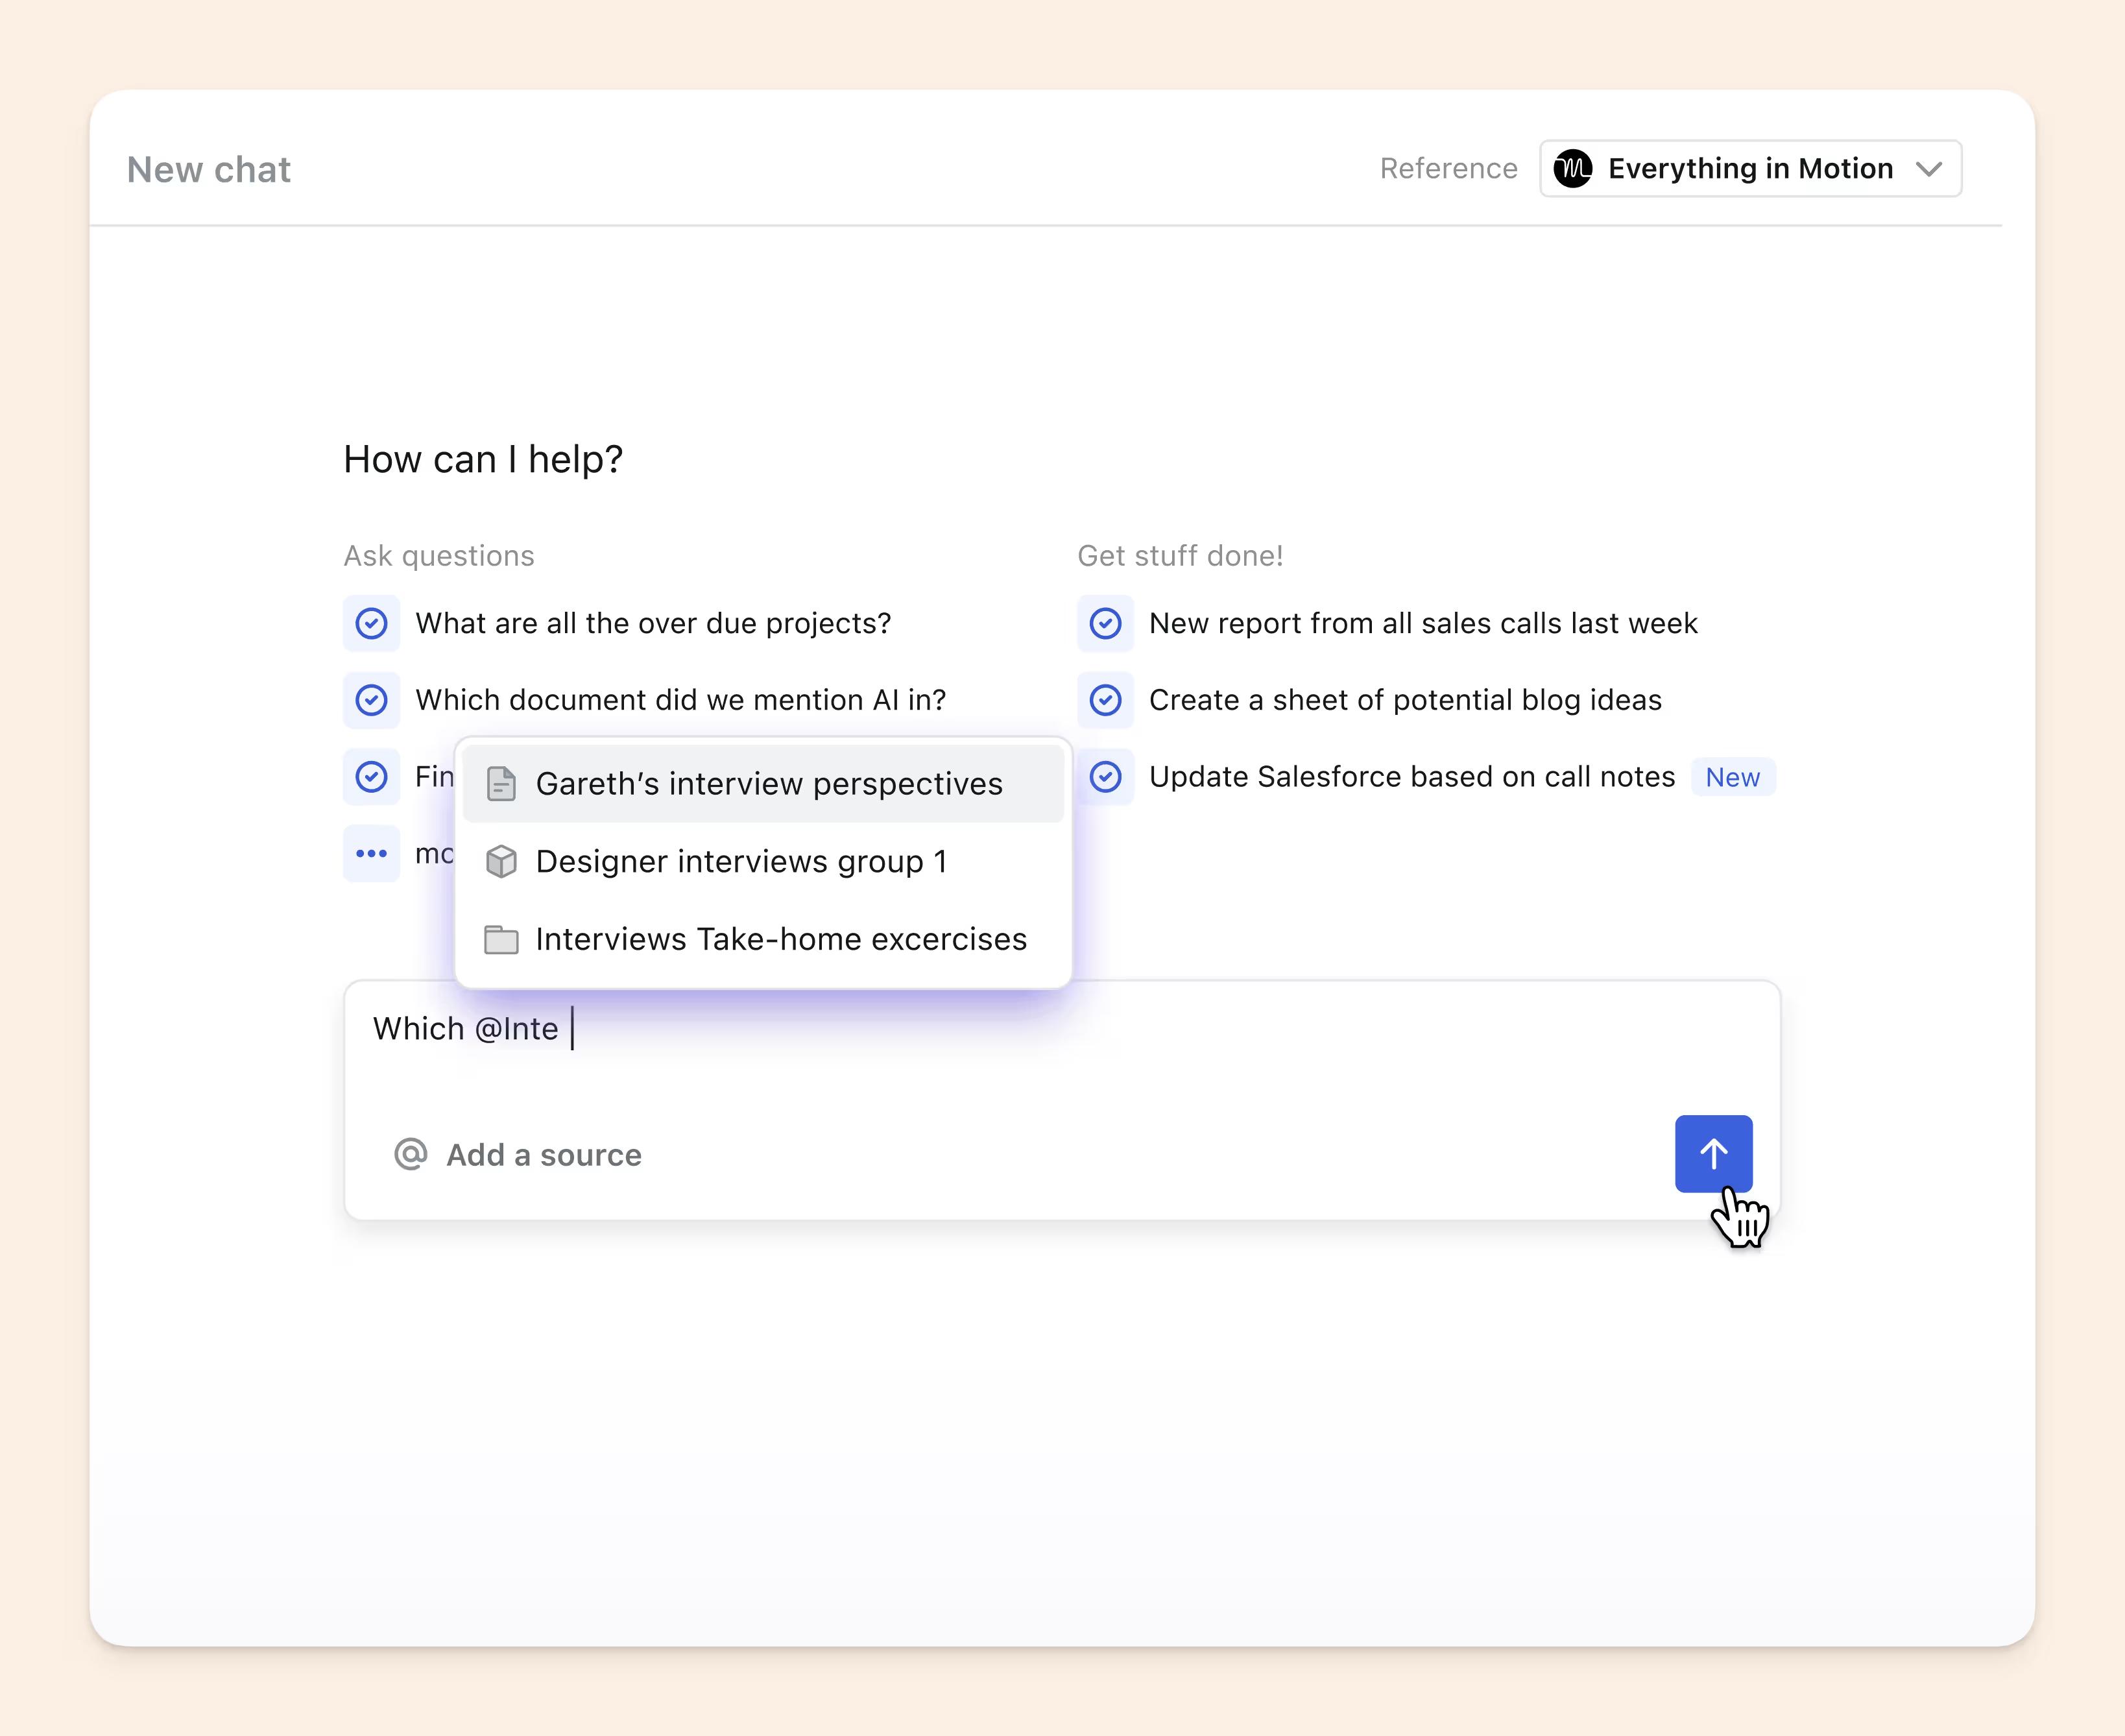Ask Which document did we mention AI in?
2125x1736 pixels.
(680, 700)
